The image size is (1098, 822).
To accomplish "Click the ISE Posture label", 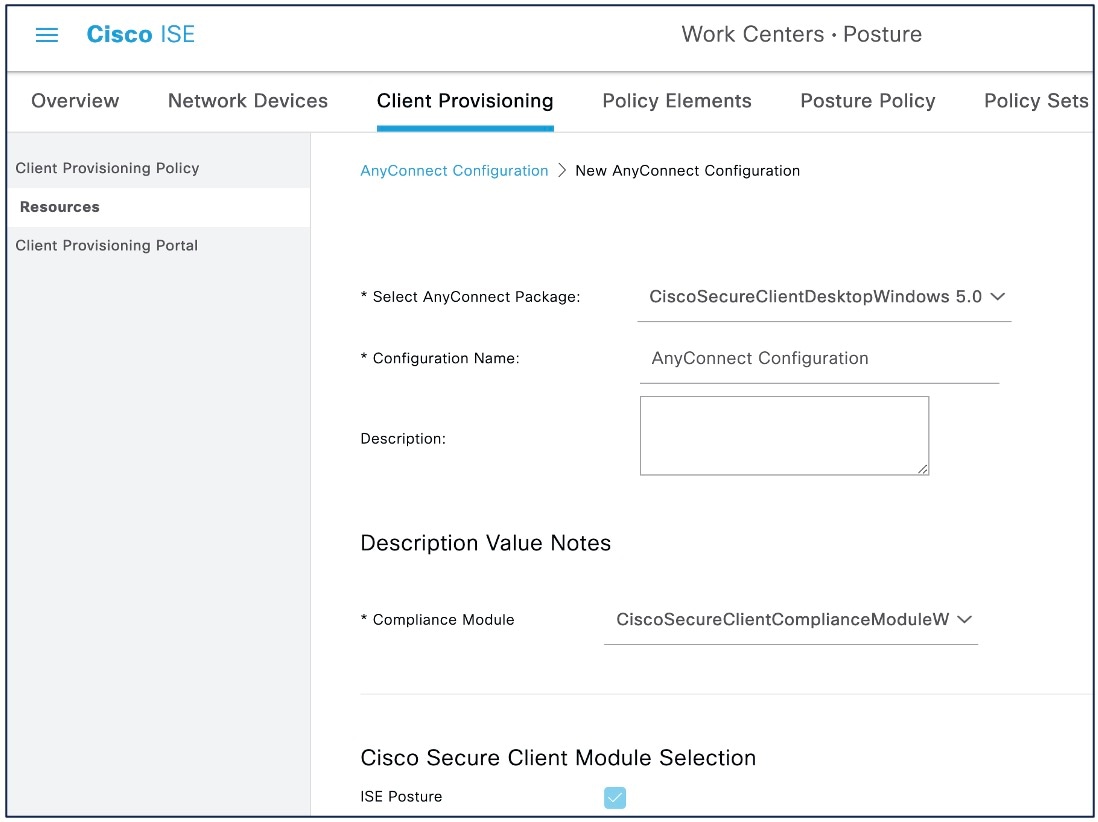I will (401, 797).
